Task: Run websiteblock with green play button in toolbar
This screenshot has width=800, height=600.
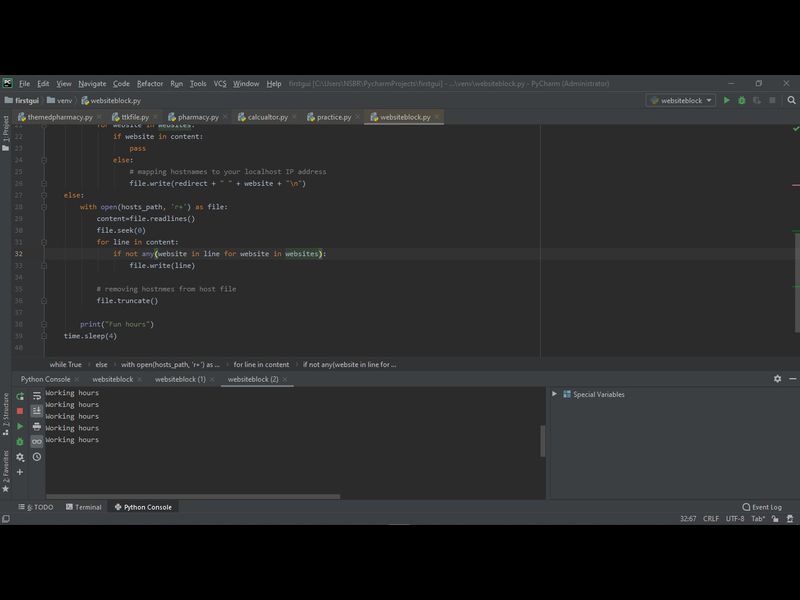Action: click(x=727, y=101)
